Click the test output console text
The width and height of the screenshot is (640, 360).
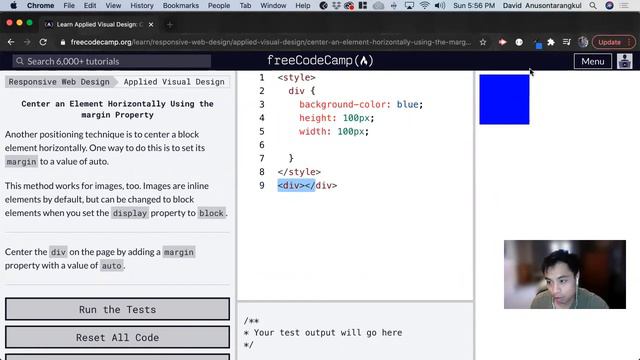(323, 333)
